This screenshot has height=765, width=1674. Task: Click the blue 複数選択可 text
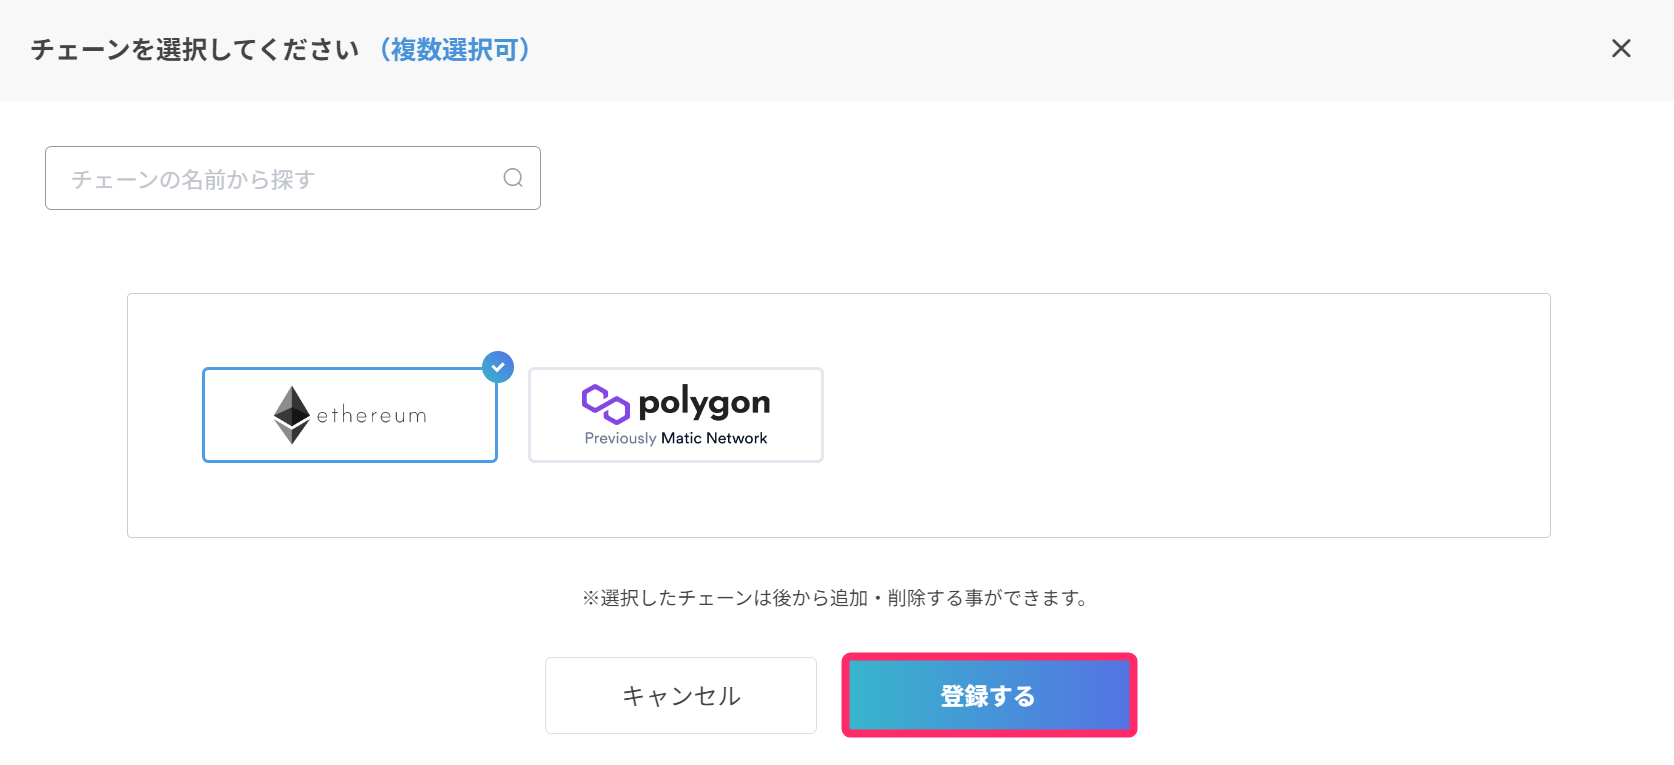pyautogui.click(x=454, y=49)
